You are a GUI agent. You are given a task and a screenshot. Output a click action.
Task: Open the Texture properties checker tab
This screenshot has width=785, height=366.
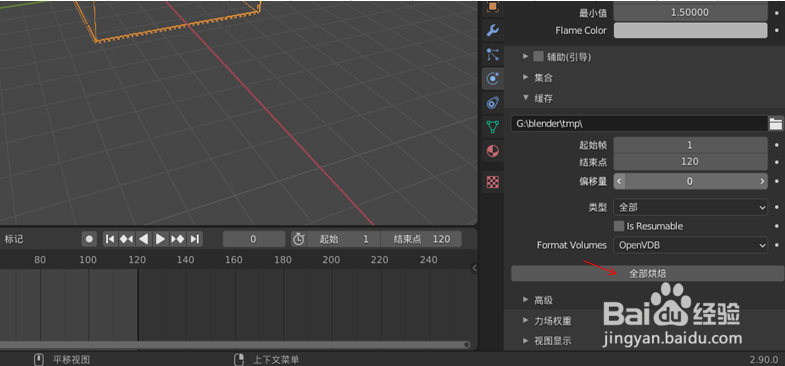[x=493, y=182]
